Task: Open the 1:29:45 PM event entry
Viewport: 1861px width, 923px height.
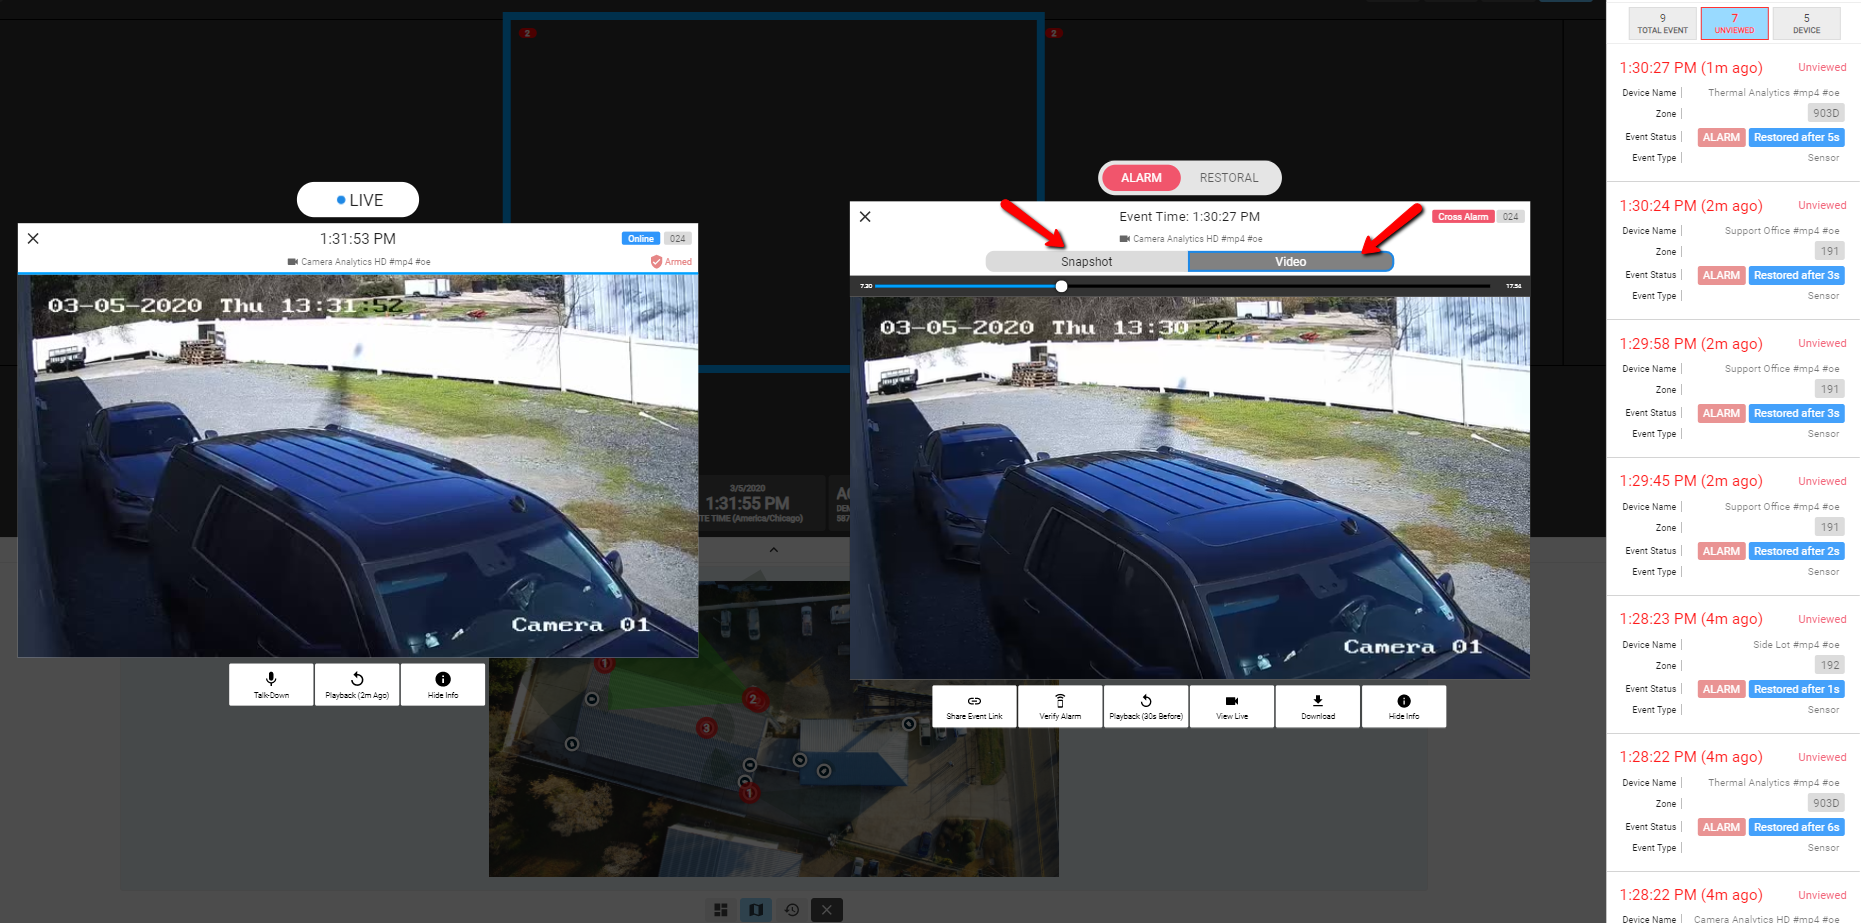Action: pyautogui.click(x=1733, y=526)
